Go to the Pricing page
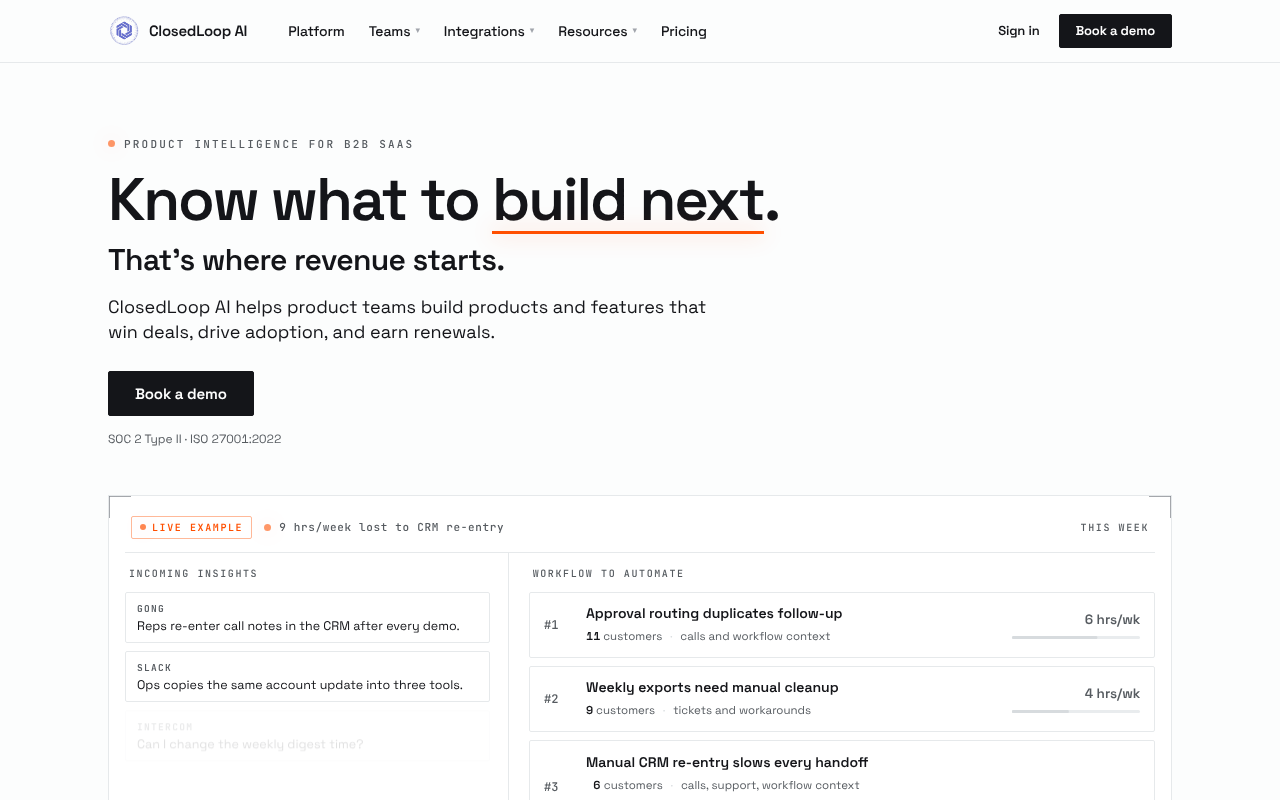This screenshot has width=1280, height=800. [x=684, y=31]
